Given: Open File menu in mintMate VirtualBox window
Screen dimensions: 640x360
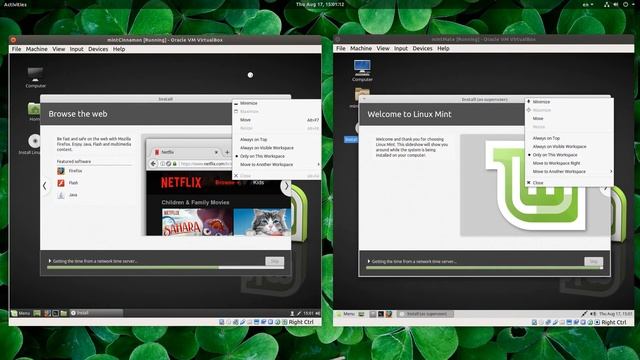Looking at the screenshot, I should pyautogui.click(x=341, y=48).
